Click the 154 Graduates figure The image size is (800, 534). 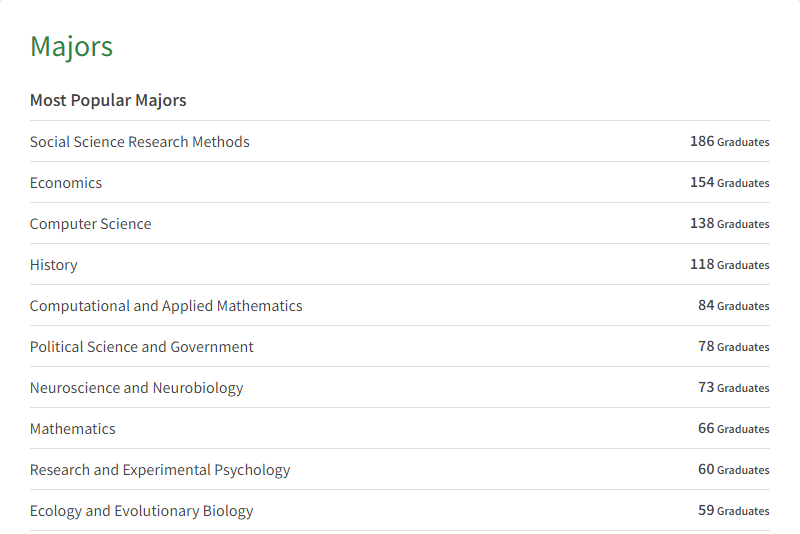[x=729, y=183]
